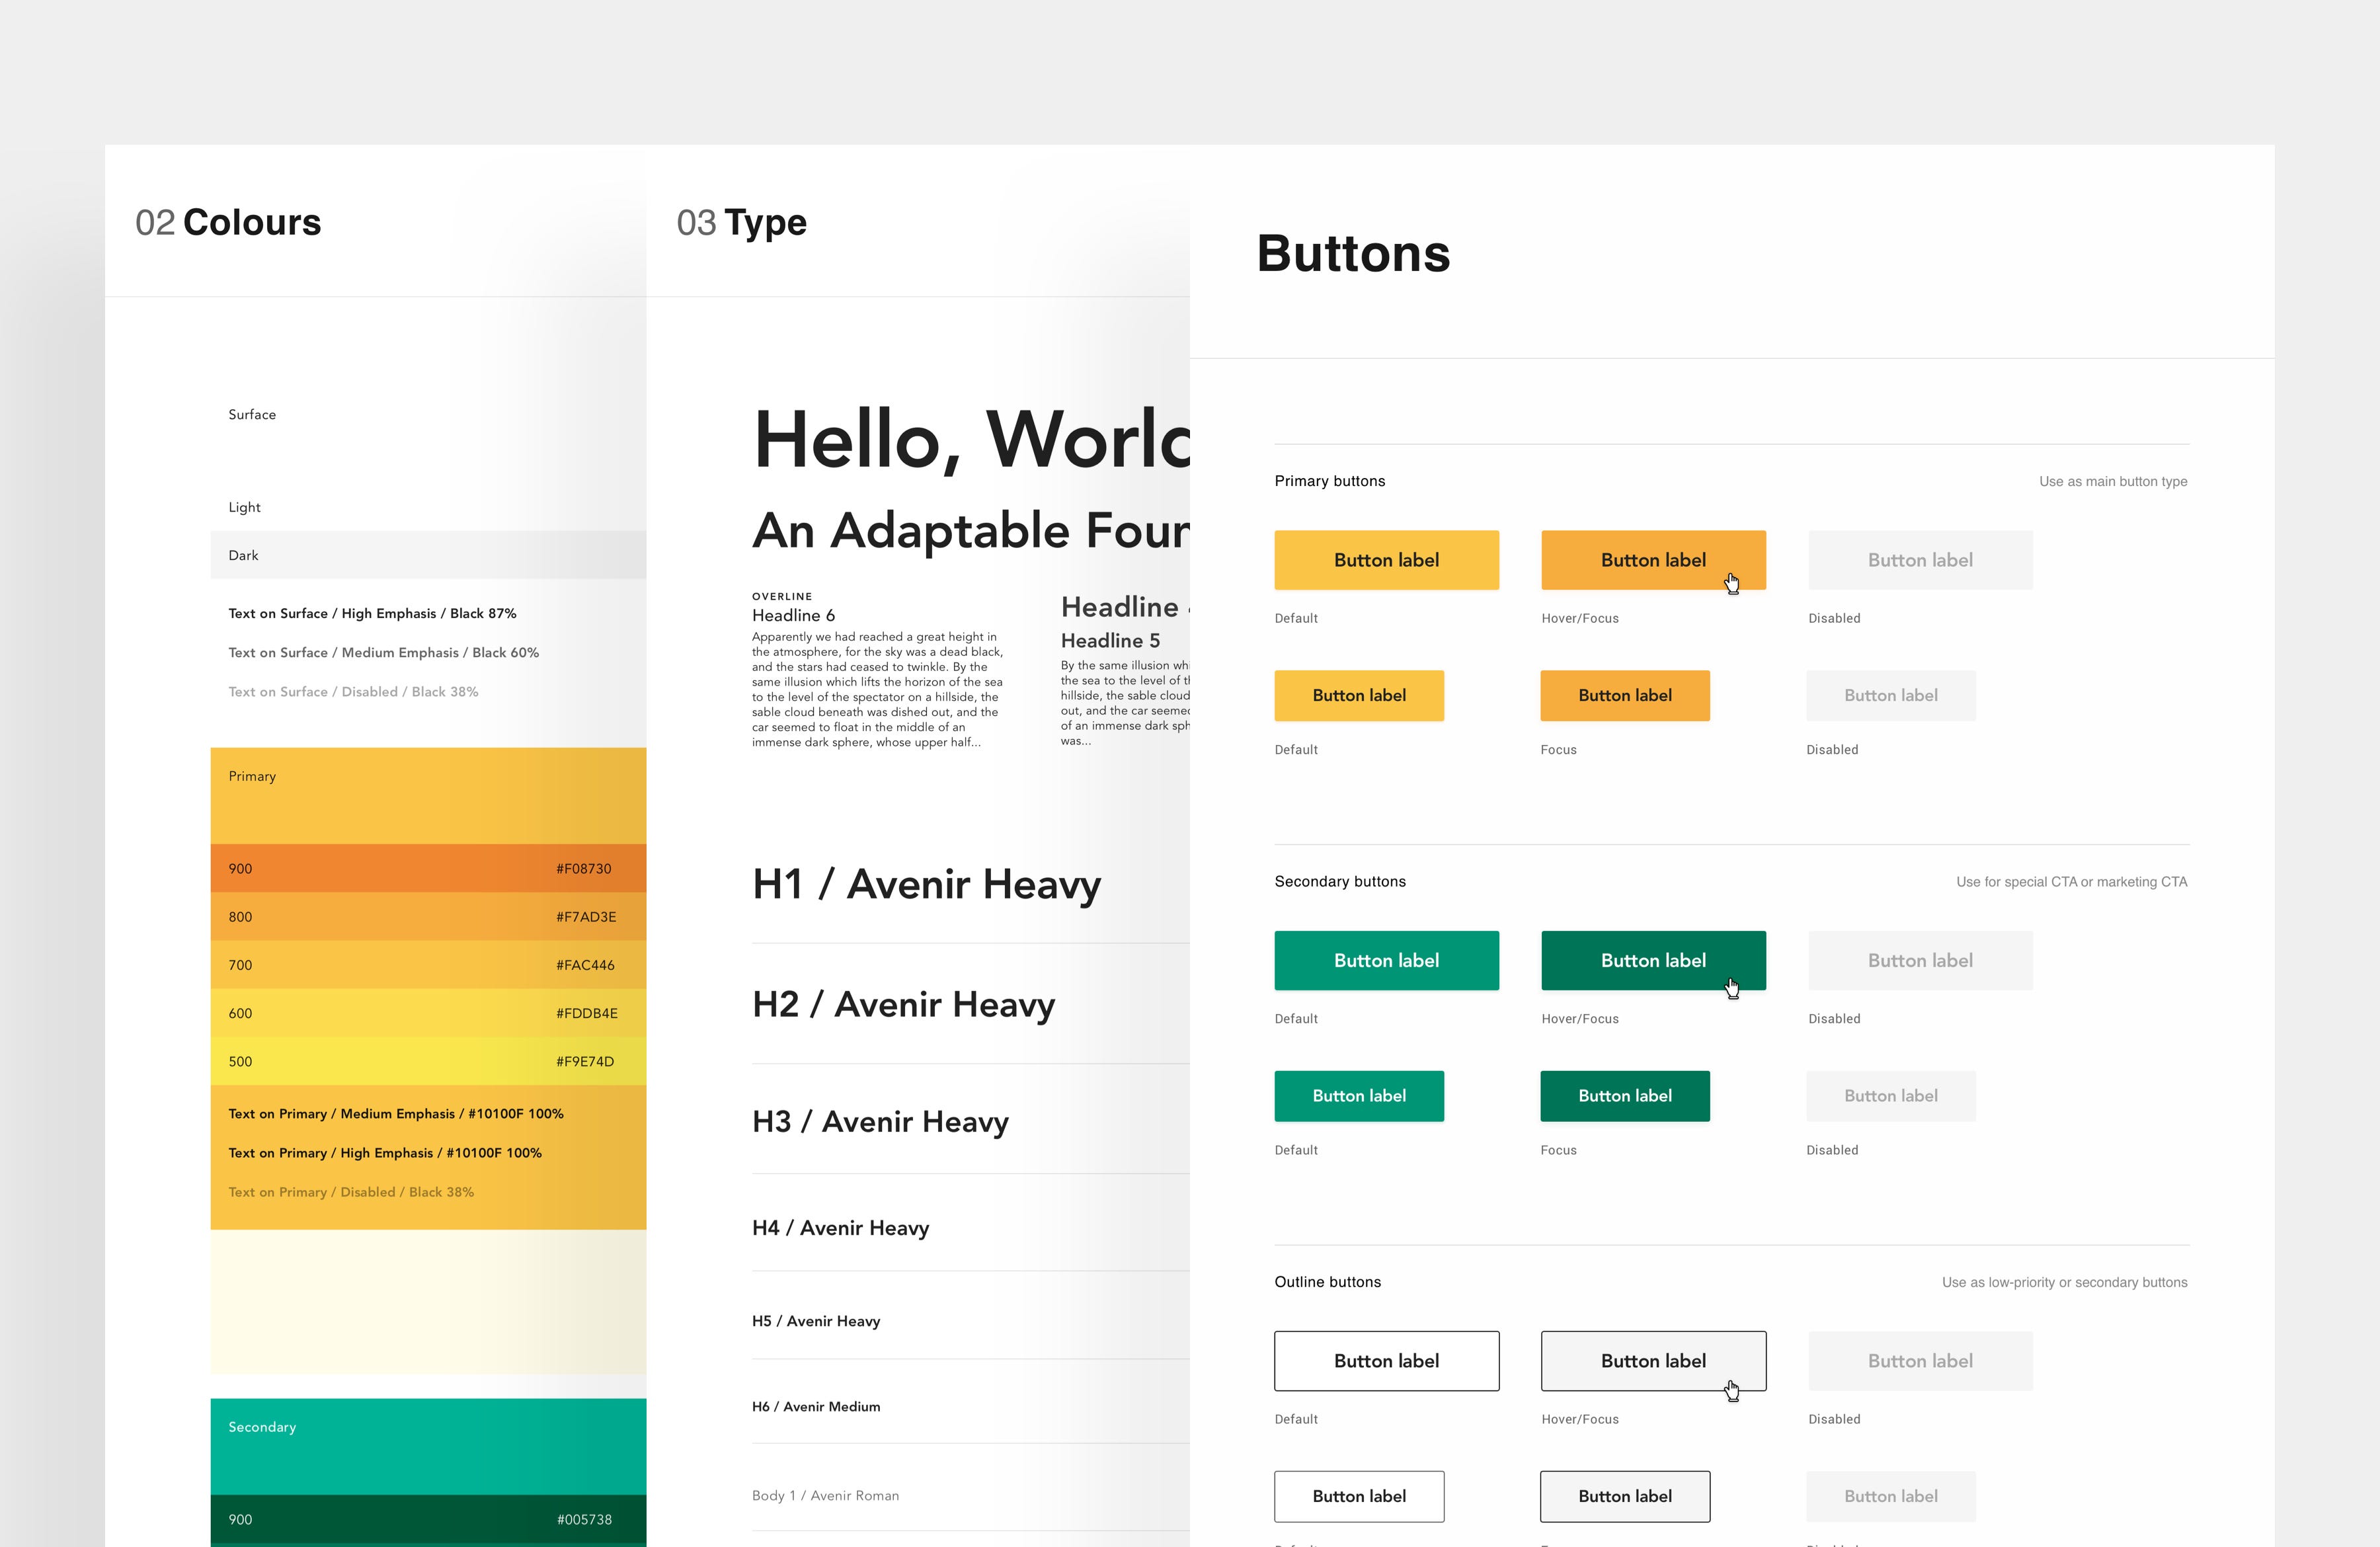Click the H1 / Avenir Heavy heading

(926, 884)
